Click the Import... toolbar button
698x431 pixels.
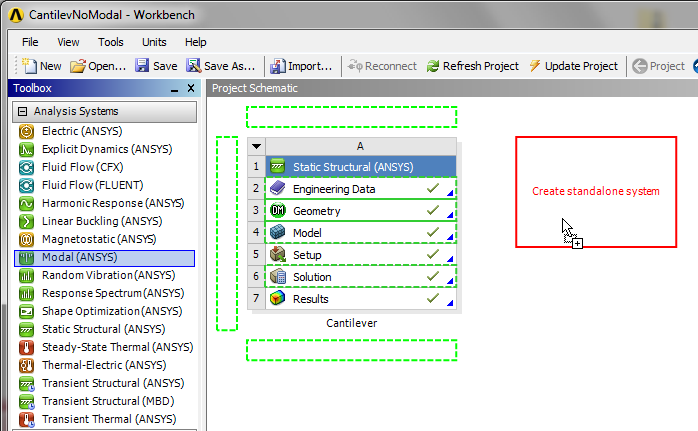coord(301,66)
